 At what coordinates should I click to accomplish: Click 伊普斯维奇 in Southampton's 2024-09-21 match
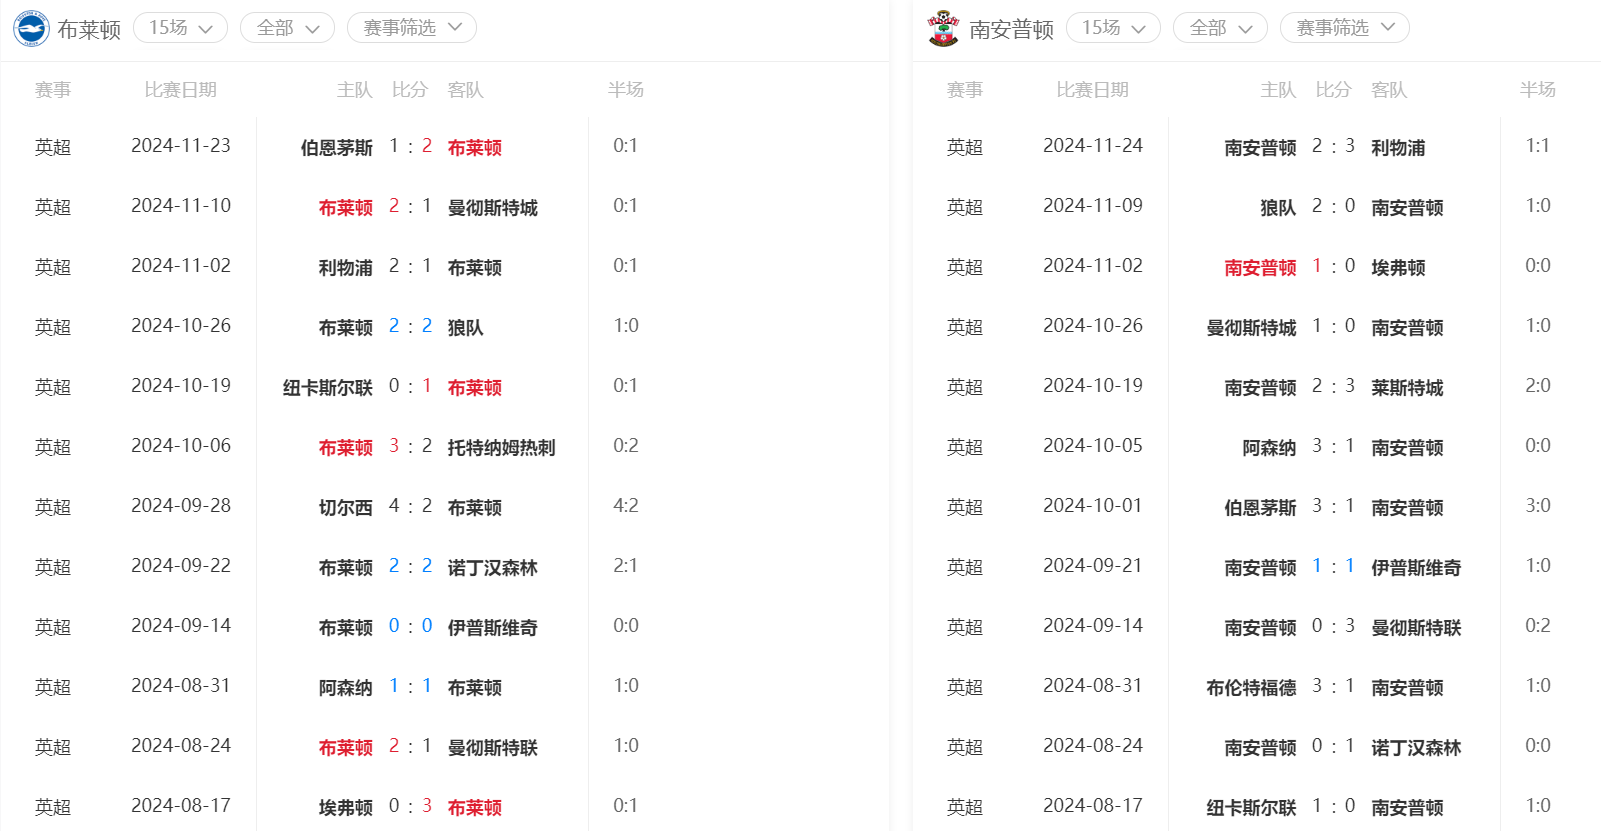point(1416,568)
